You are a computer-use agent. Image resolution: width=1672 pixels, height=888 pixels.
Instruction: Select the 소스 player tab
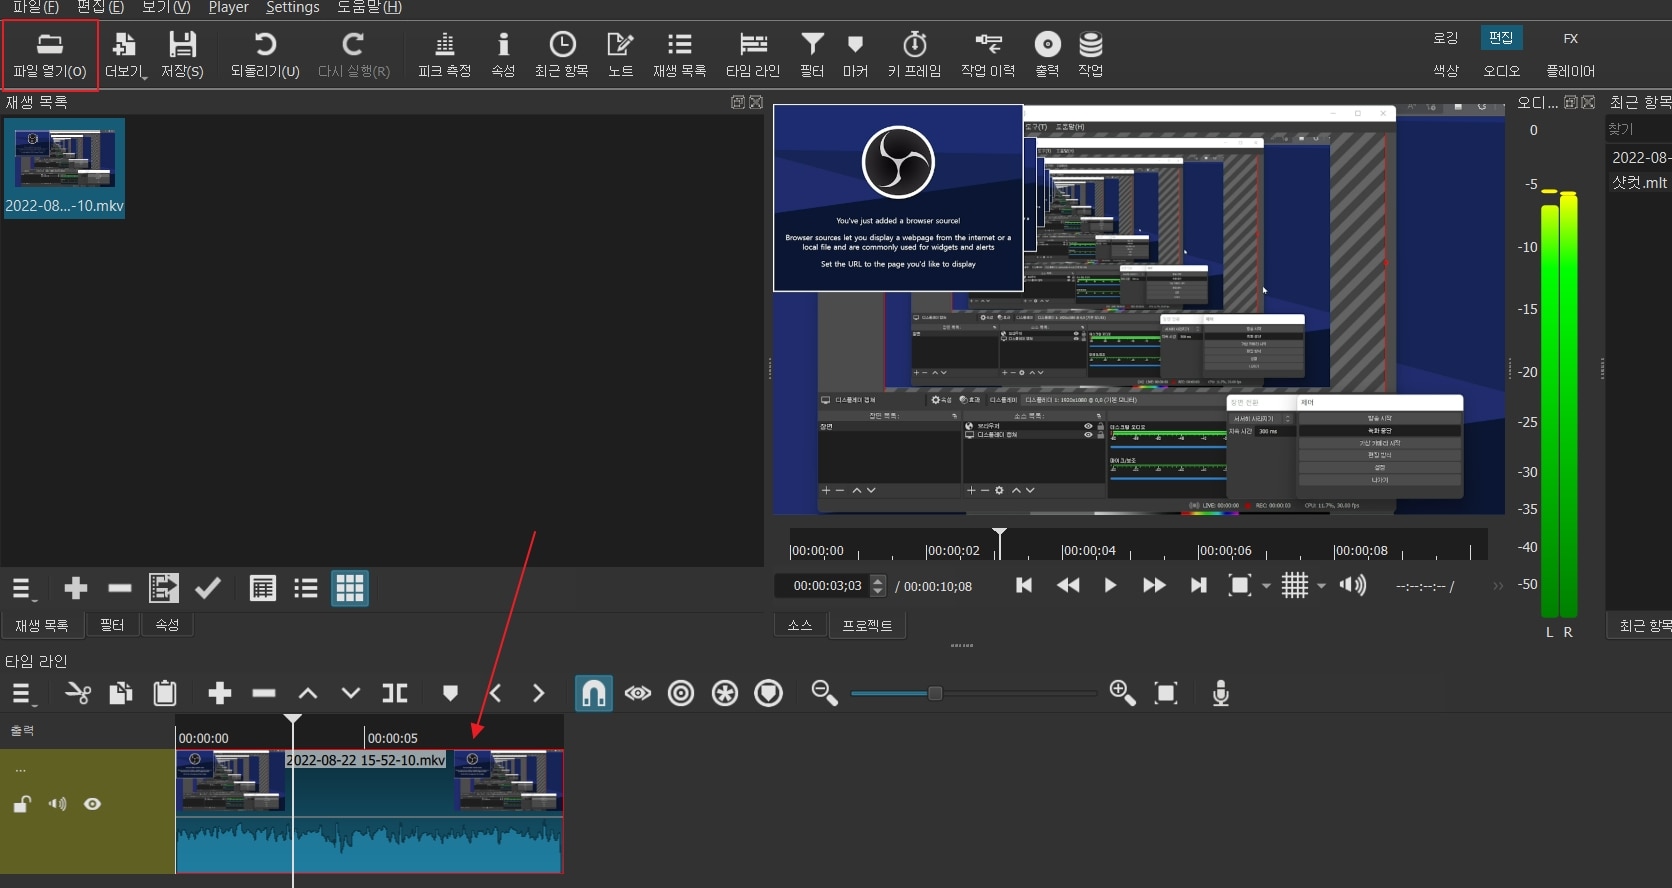(800, 625)
